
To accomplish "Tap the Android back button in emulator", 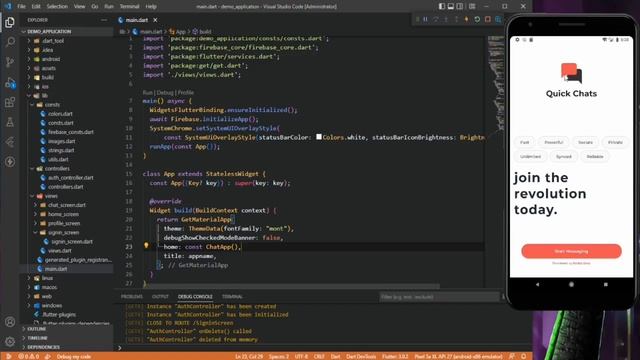I will click(x=537, y=284).
